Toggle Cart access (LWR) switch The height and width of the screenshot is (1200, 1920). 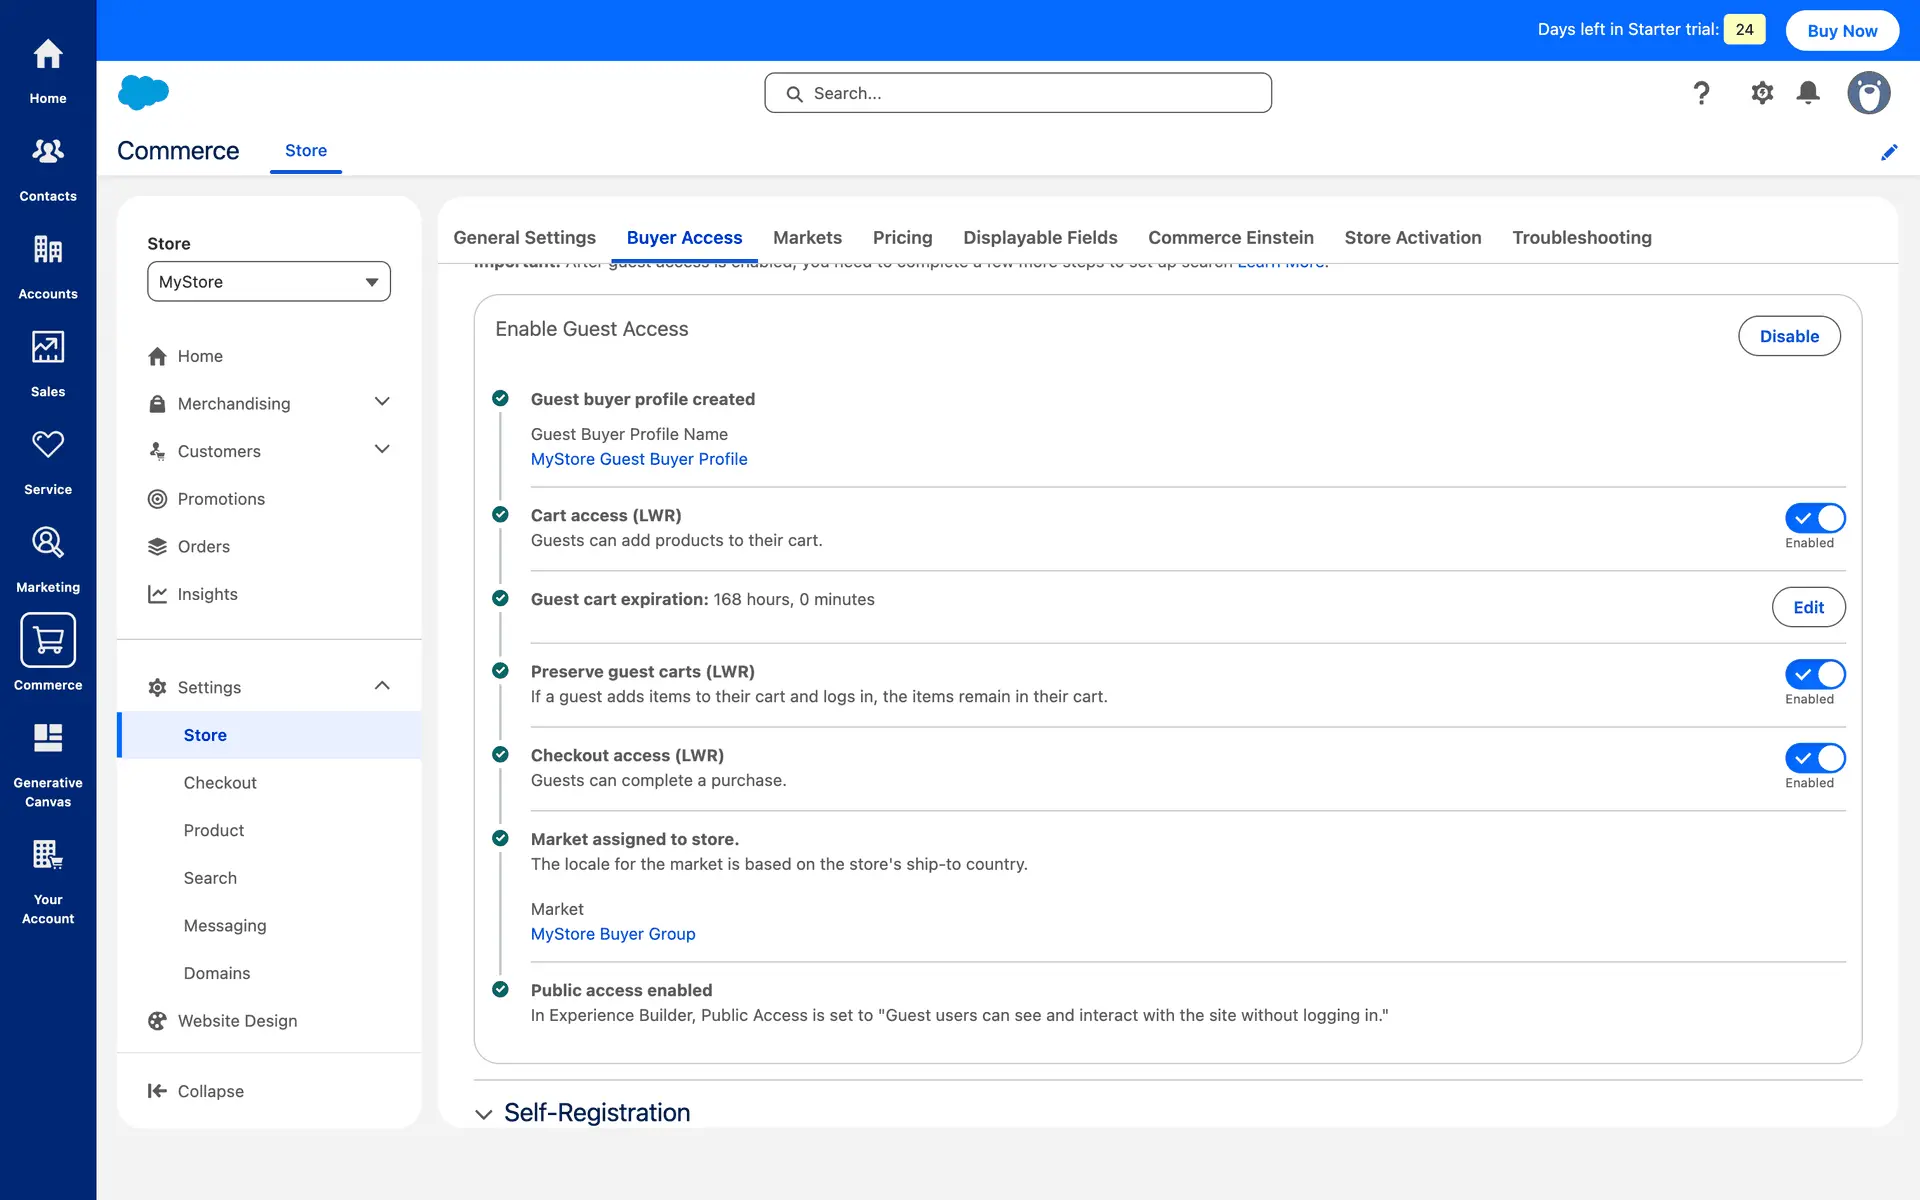tap(1814, 518)
